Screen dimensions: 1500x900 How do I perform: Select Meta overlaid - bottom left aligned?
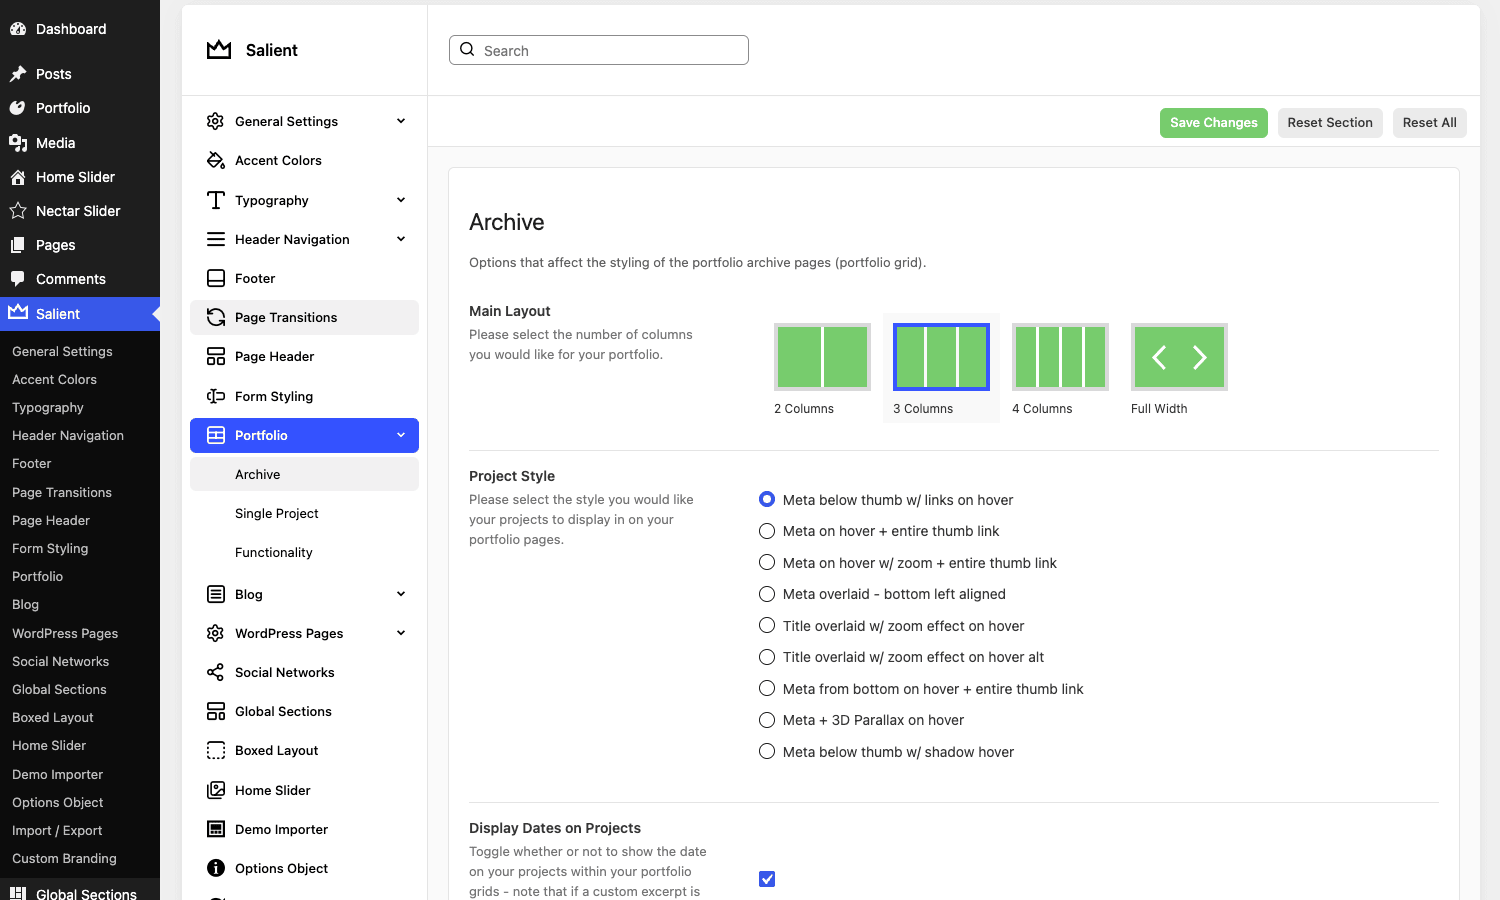767,594
